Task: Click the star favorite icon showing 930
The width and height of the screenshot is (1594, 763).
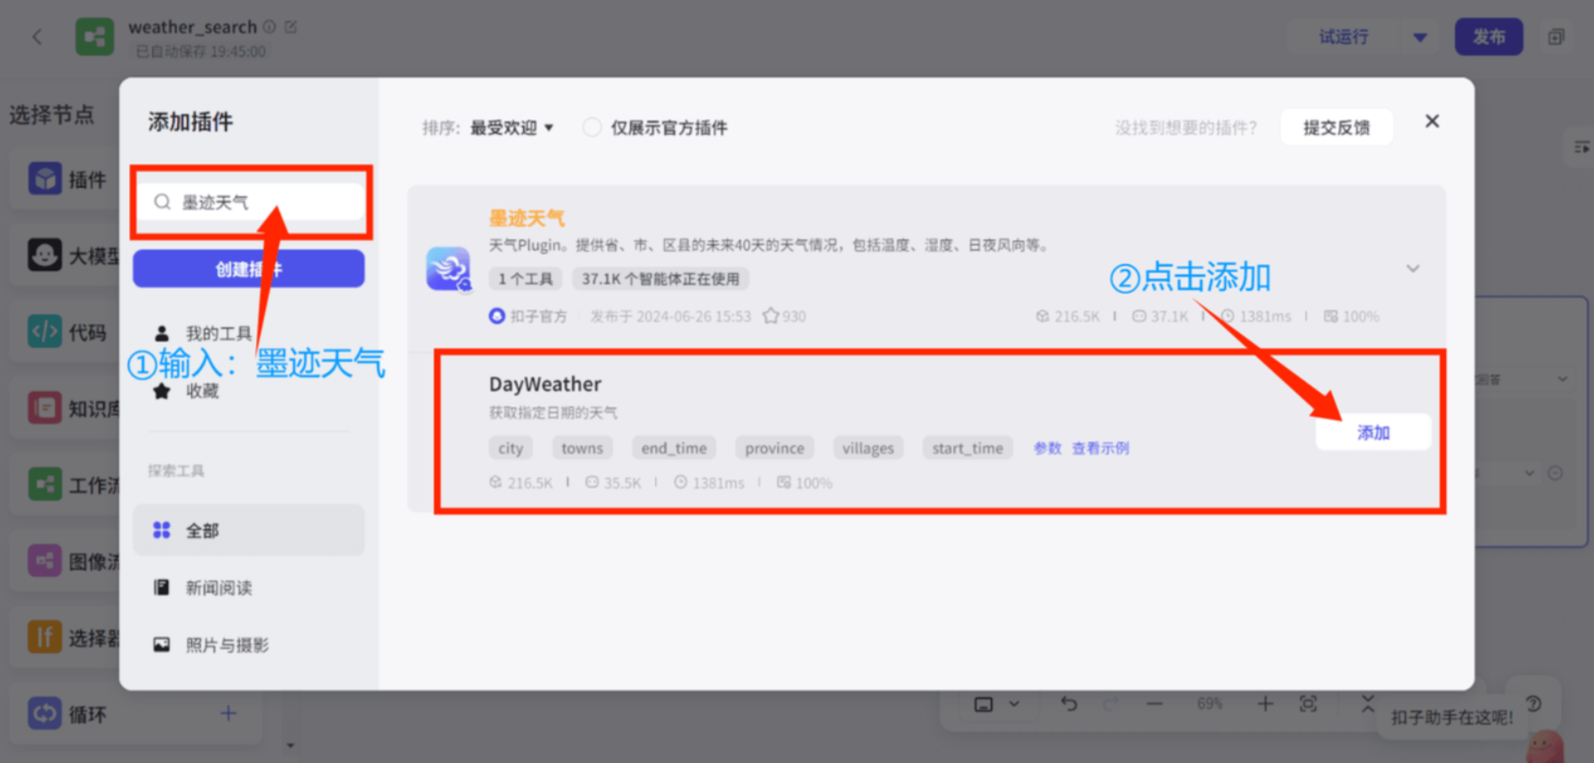Action: click(770, 316)
